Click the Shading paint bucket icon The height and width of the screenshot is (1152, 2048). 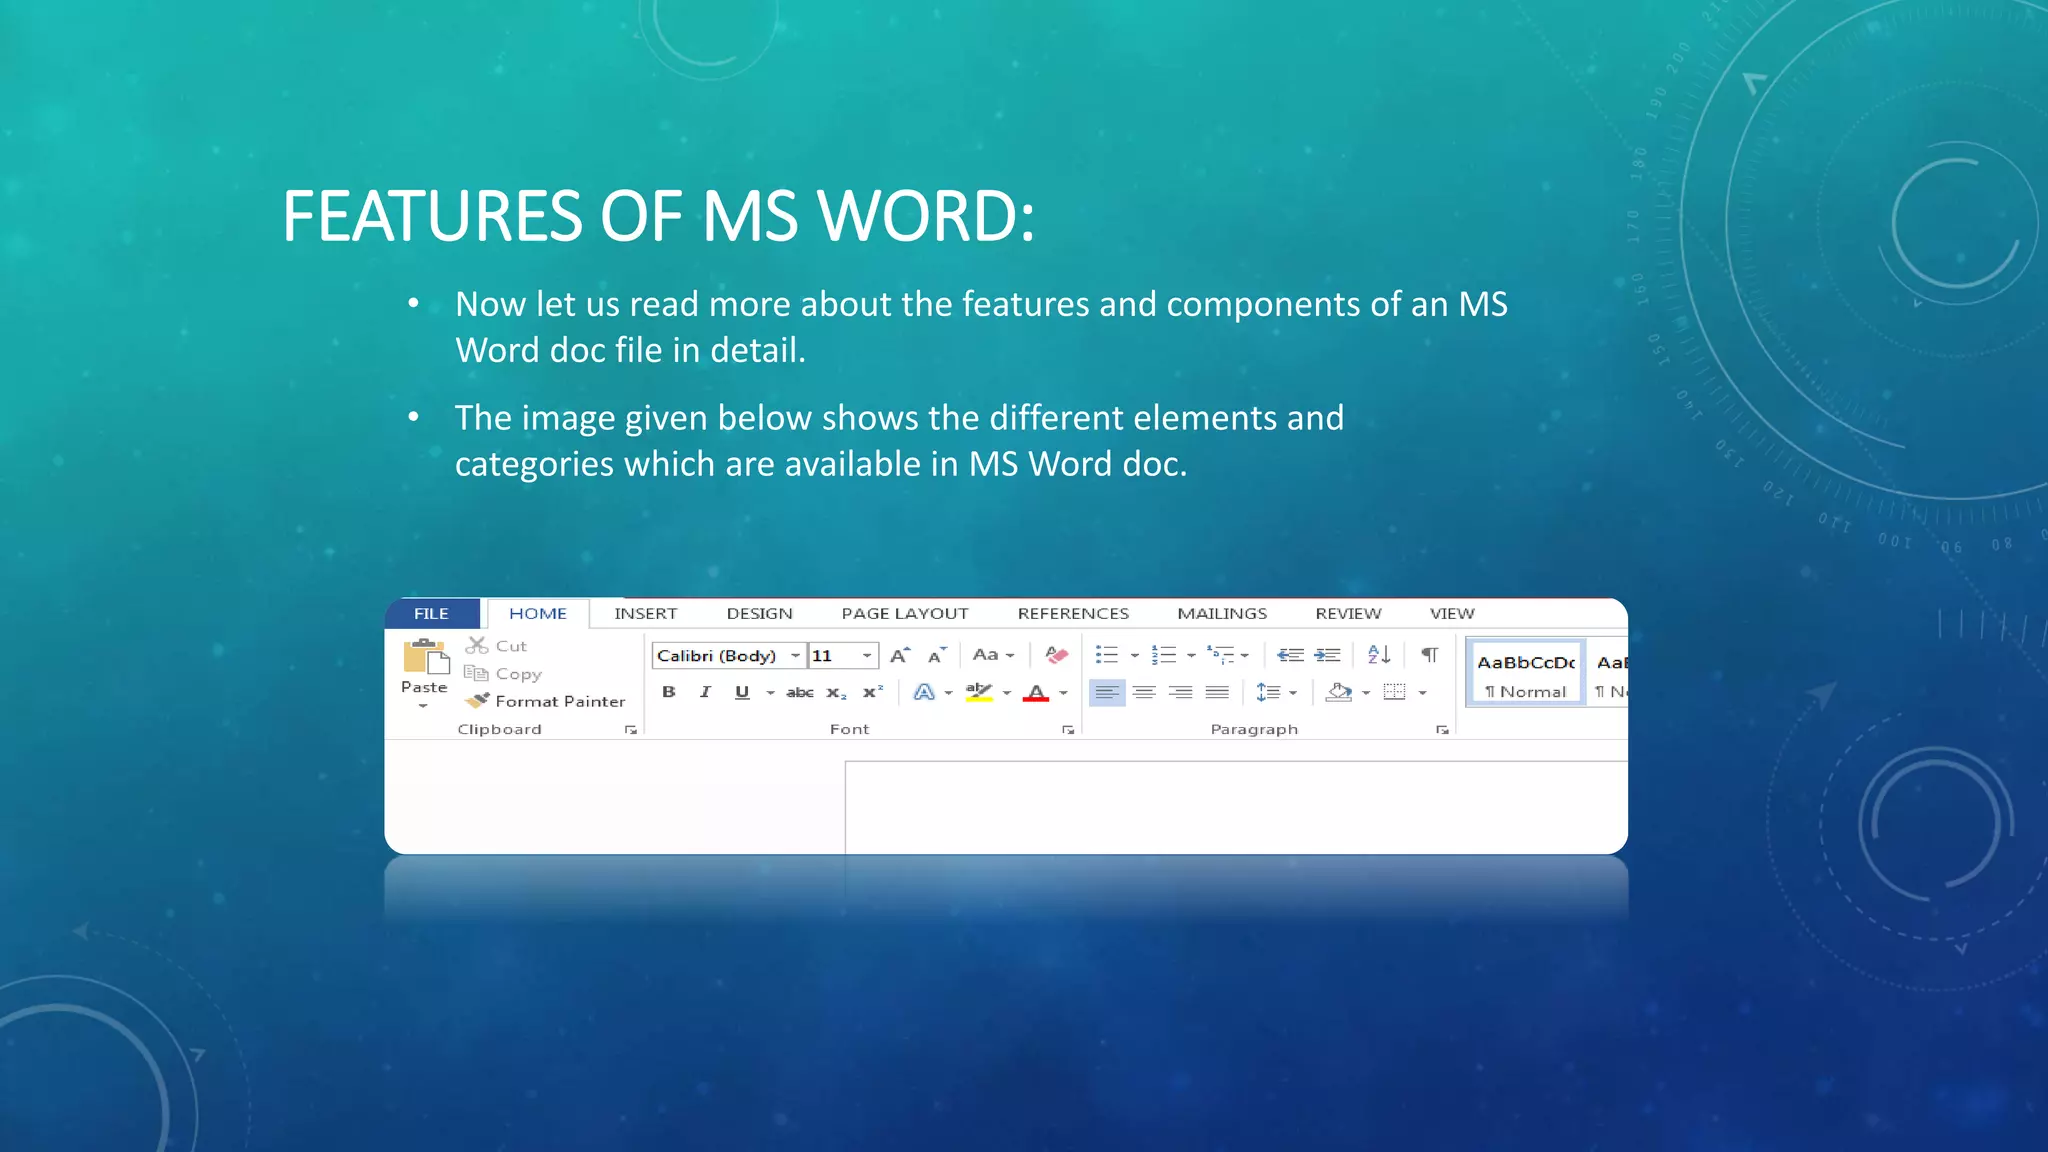tap(1339, 692)
